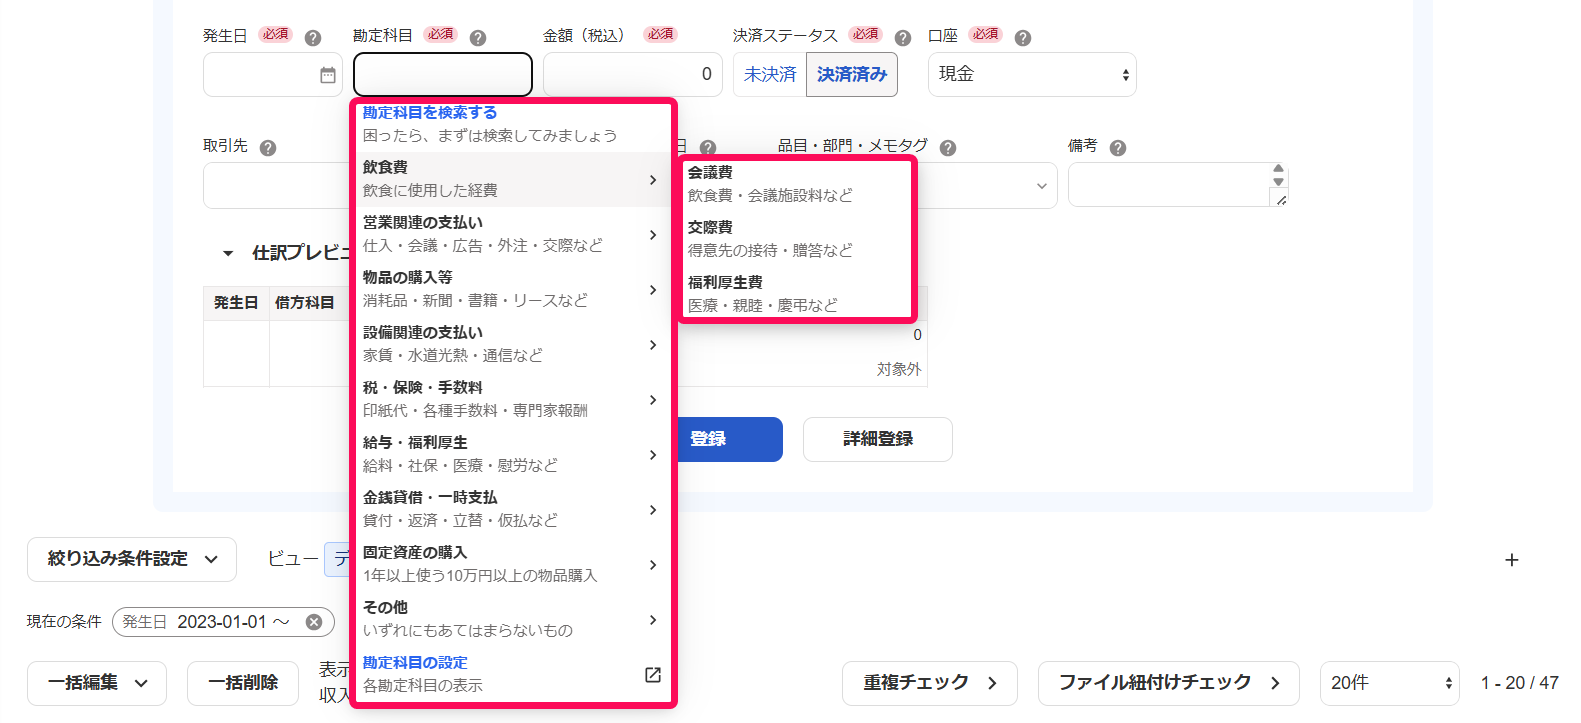1581x723 pixels.
Task: Focus the 金額（税込） input field
Action: coord(633,75)
